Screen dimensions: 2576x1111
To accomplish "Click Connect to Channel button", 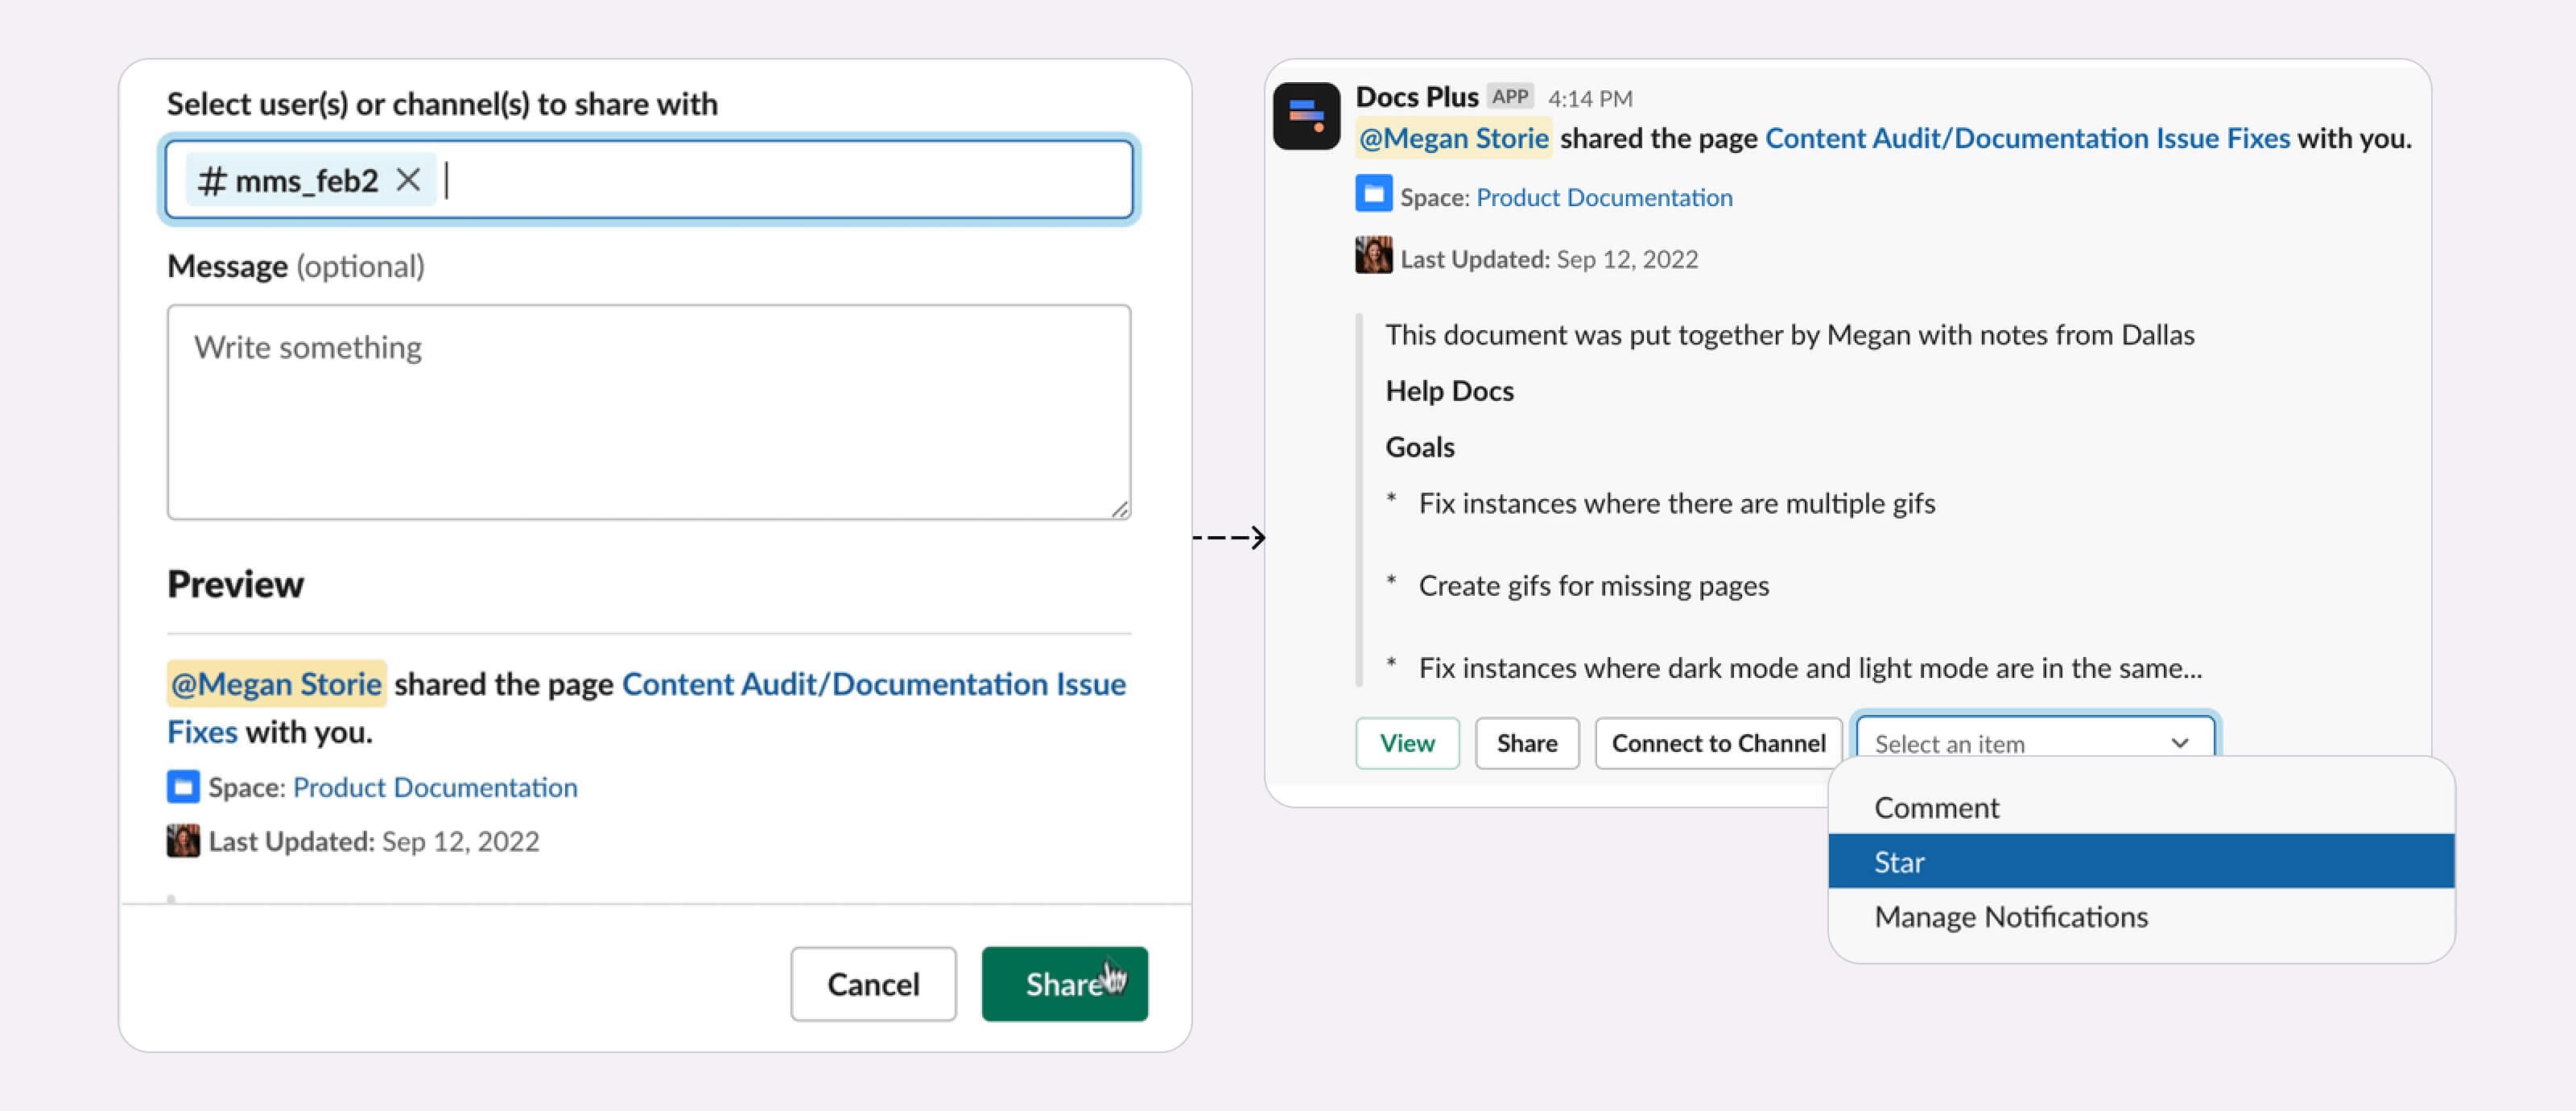I will coord(1718,743).
